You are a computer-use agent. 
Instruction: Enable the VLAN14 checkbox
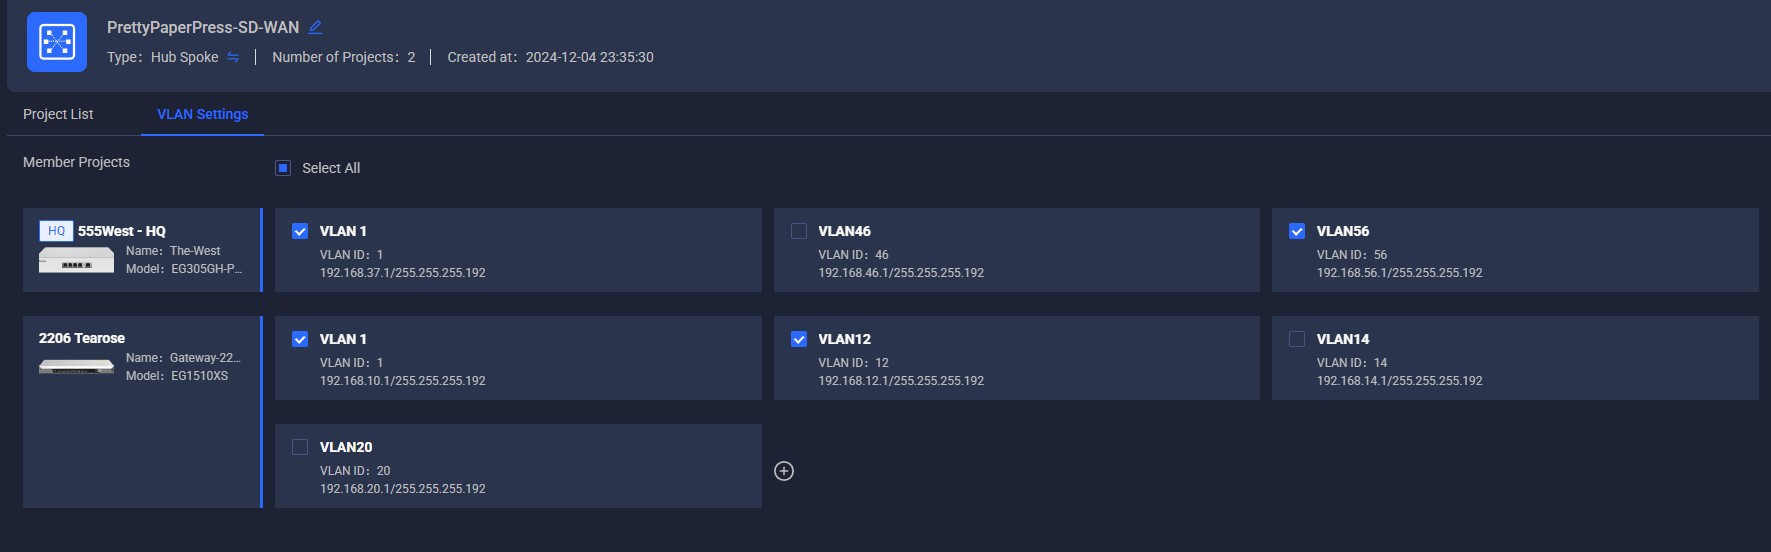point(1297,339)
